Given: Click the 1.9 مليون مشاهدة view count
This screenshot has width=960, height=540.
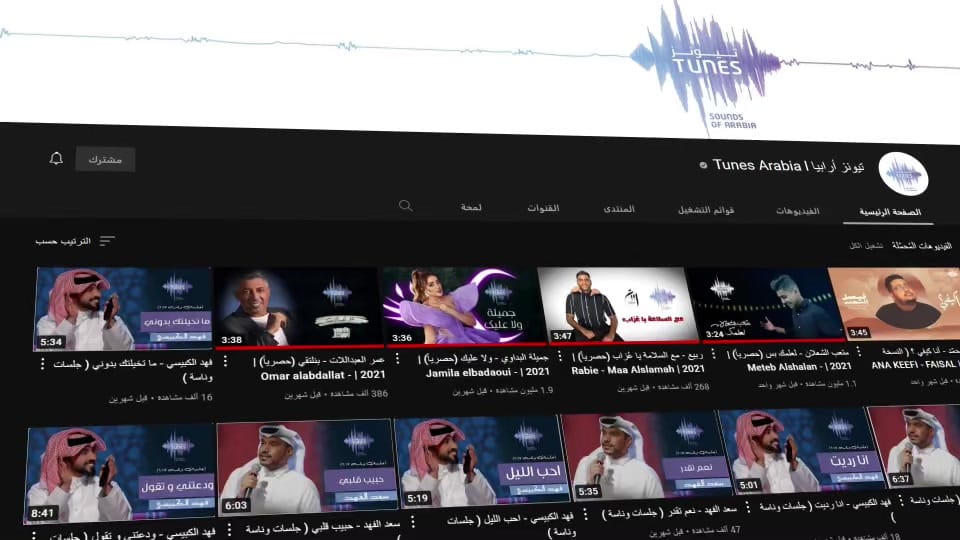Looking at the screenshot, I should tap(503, 391).
